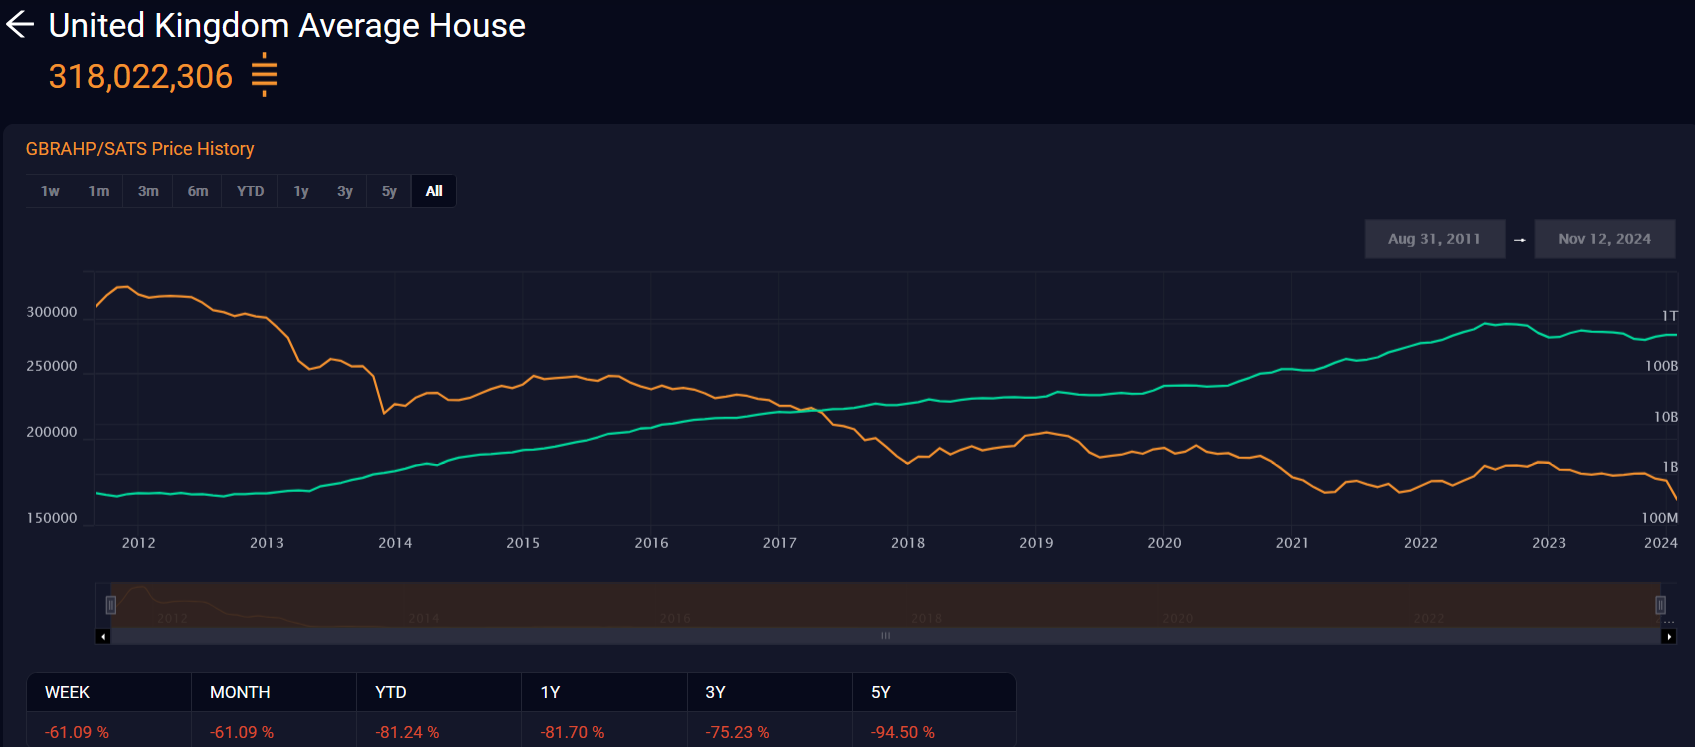Image resolution: width=1695 pixels, height=747 pixels.
Task: Click the navigator scrollbar grip
Action: (885, 636)
